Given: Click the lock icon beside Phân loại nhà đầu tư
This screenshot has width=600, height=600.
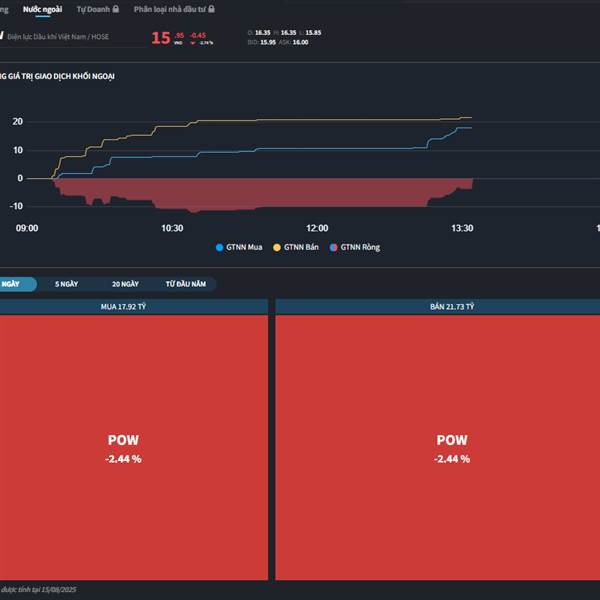Looking at the screenshot, I should (x=211, y=9).
